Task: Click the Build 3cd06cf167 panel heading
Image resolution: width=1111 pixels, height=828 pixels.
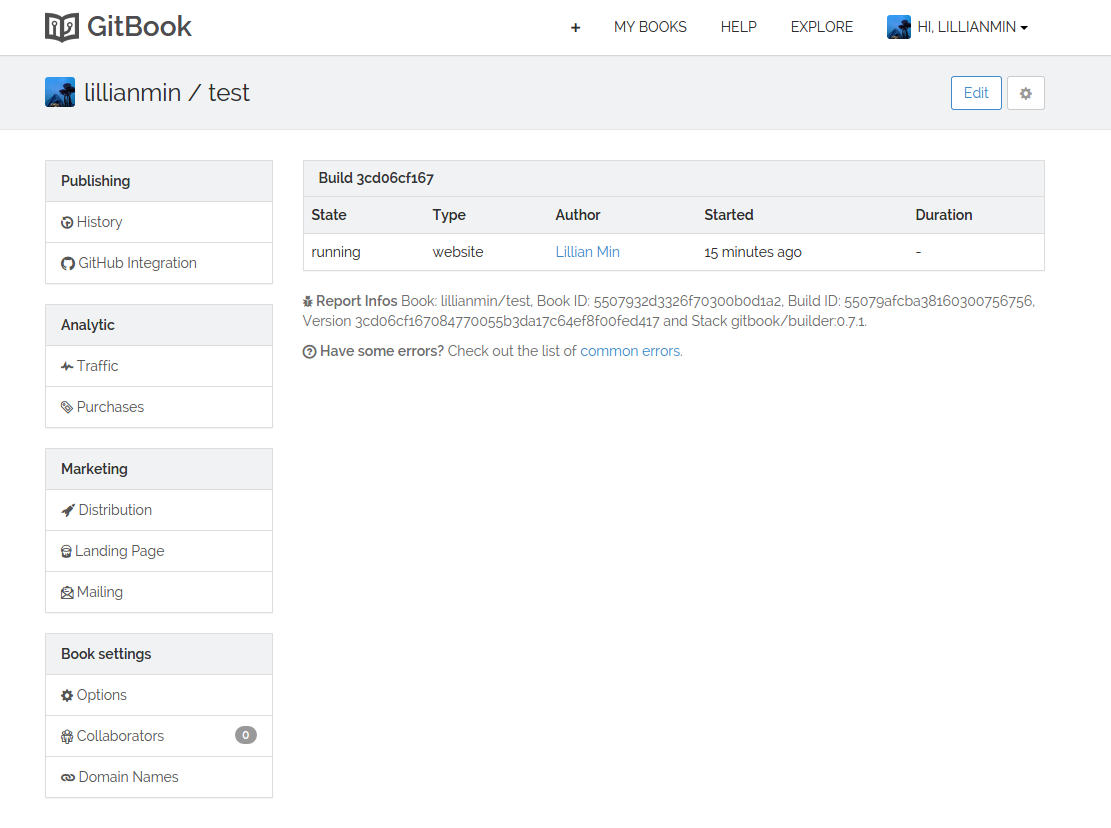Action: (x=376, y=178)
